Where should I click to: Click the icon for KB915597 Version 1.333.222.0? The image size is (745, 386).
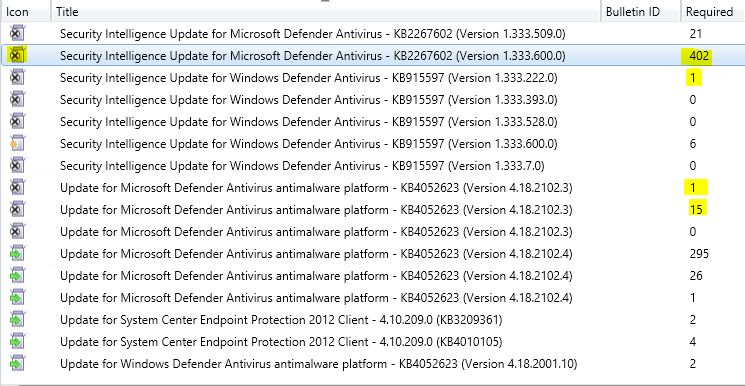(17, 77)
